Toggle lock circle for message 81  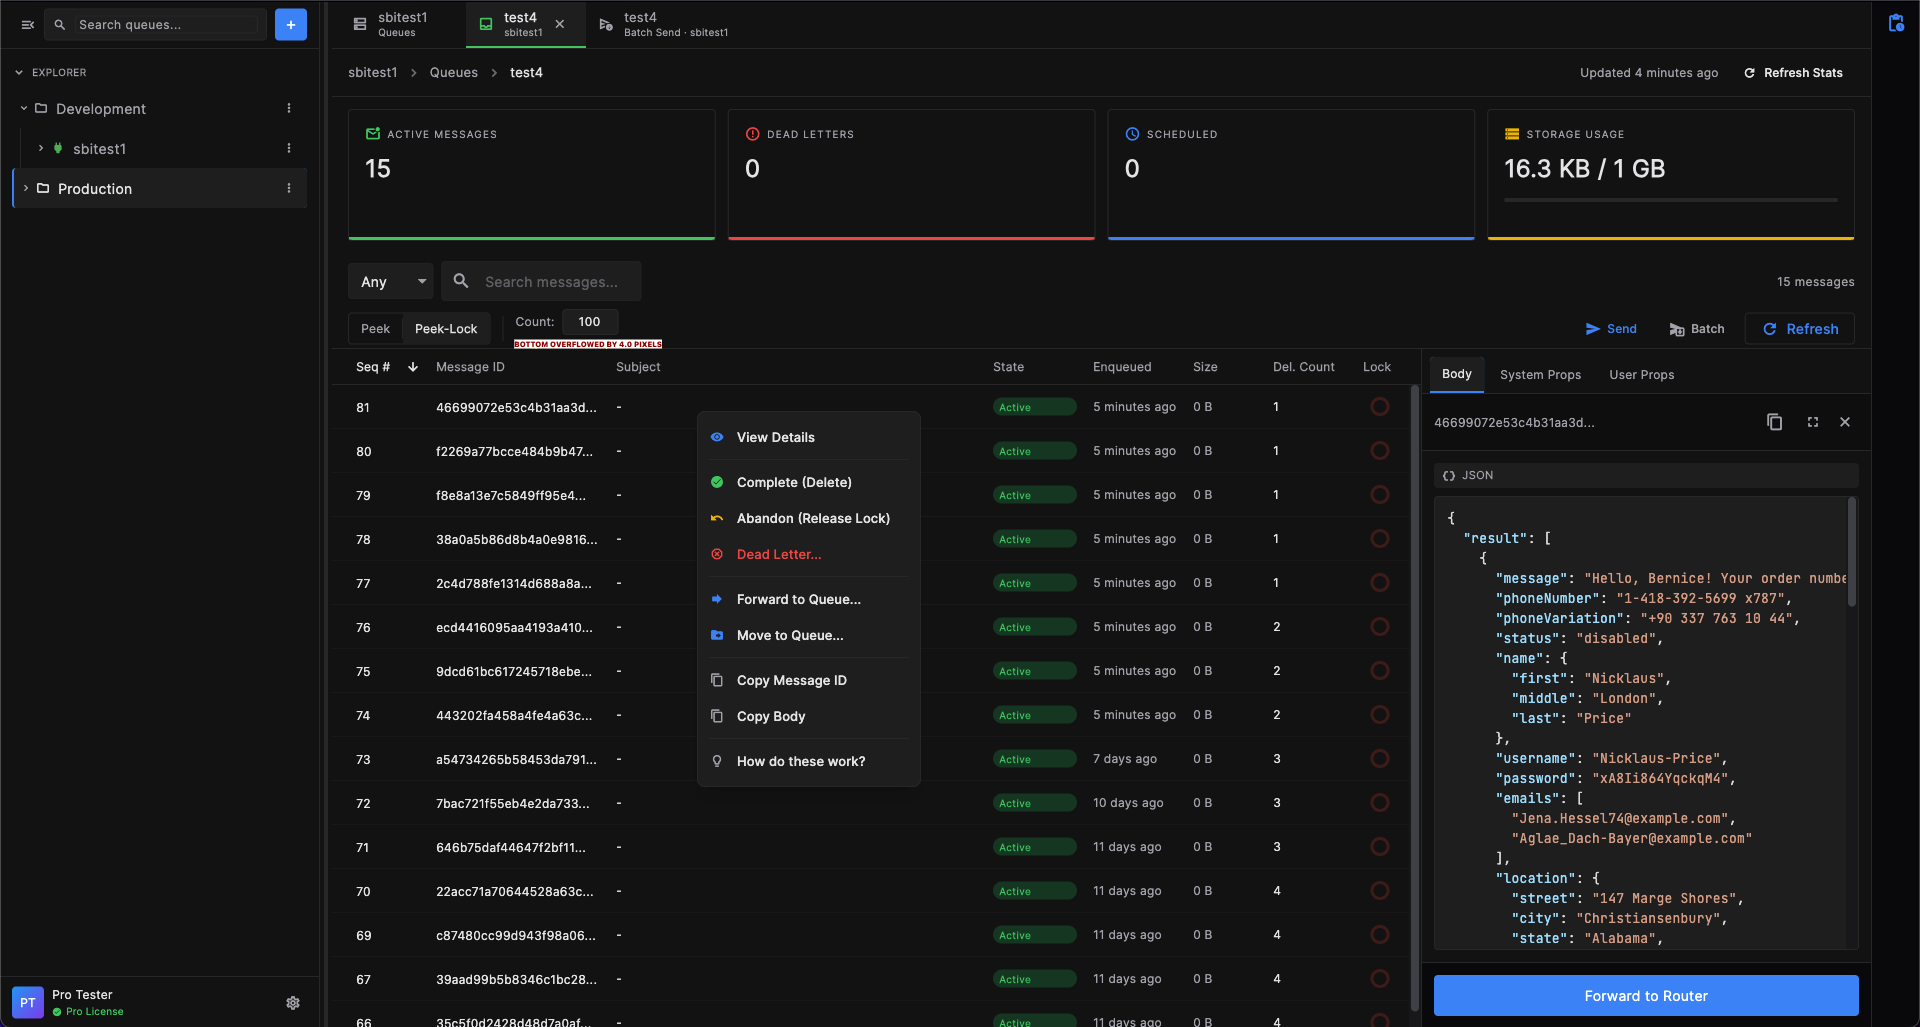(1379, 407)
